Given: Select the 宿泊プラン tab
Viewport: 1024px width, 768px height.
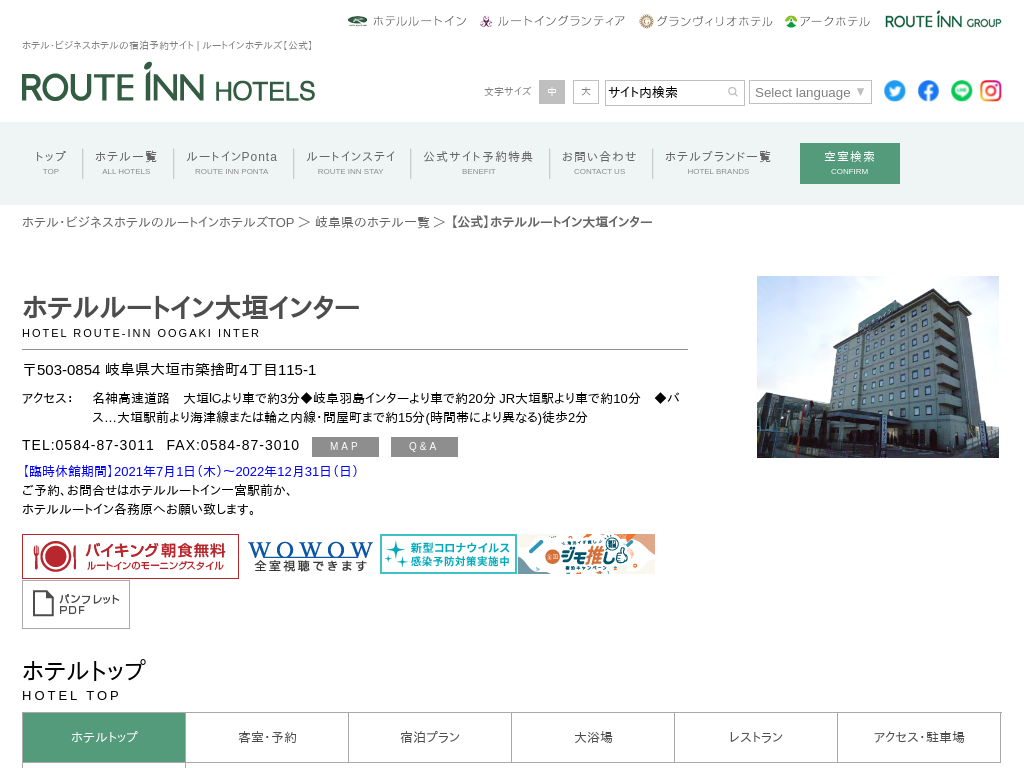Looking at the screenshot, I should (430, 737).
